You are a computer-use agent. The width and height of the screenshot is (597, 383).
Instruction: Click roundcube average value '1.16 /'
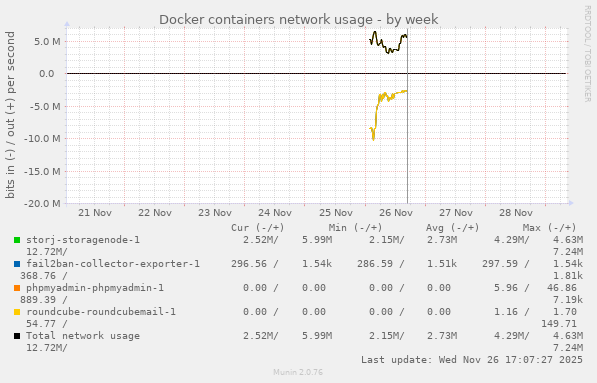pos(512,312)
